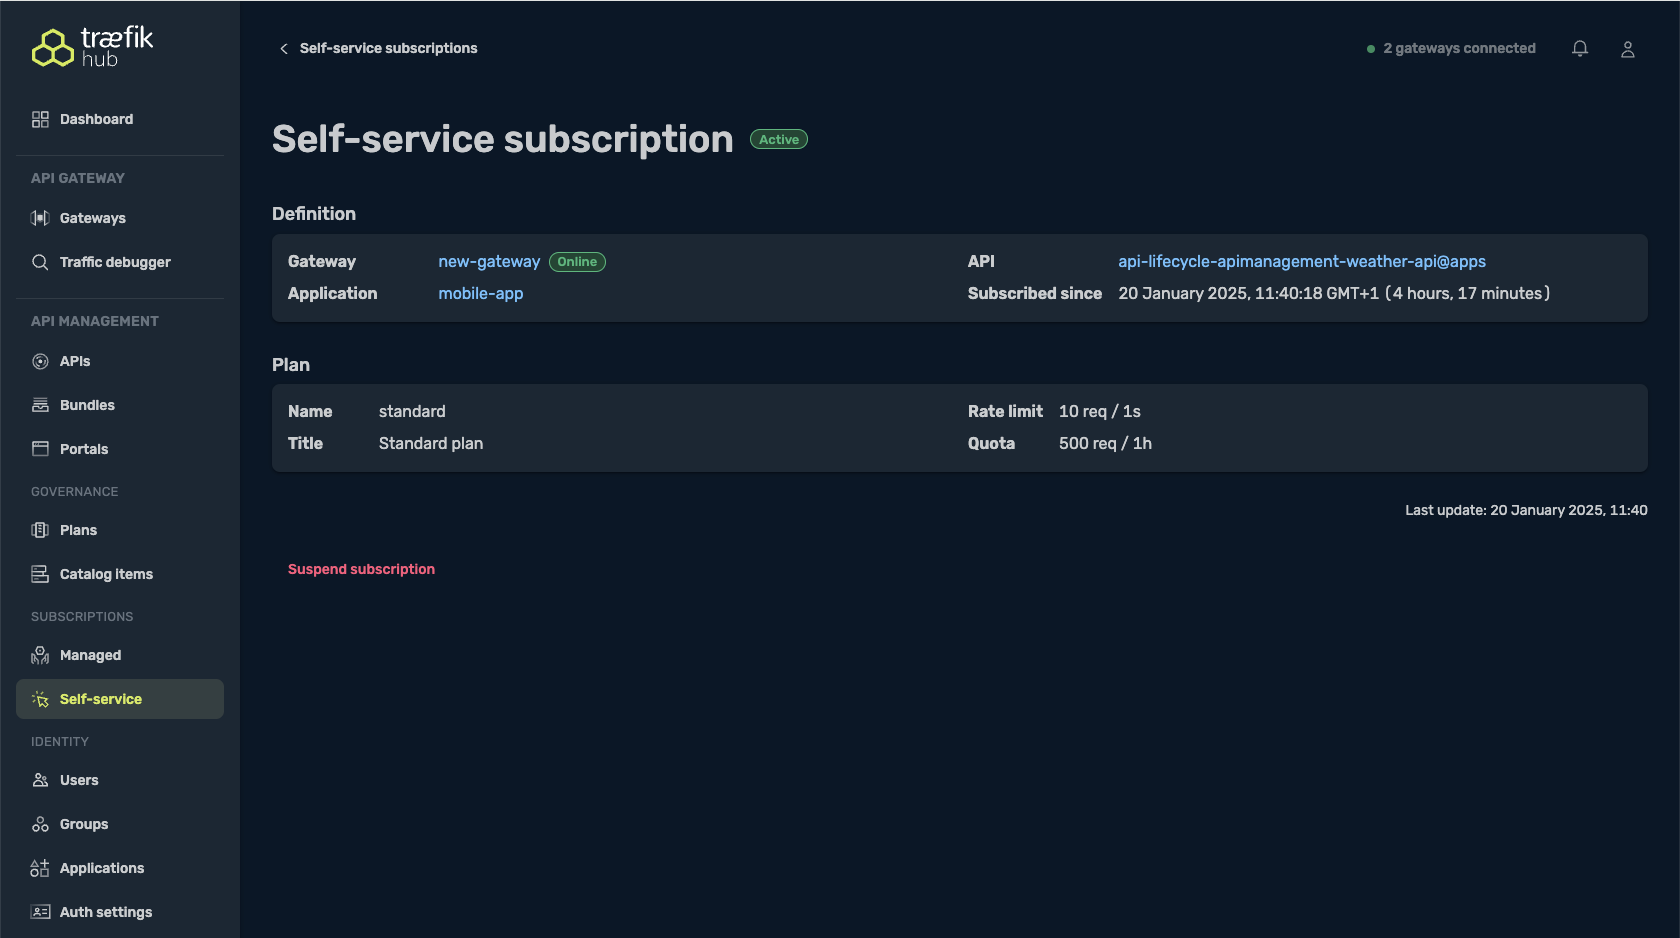Open the Dashboard via its grid icon

pyautogui.click(x=40, y=119)
